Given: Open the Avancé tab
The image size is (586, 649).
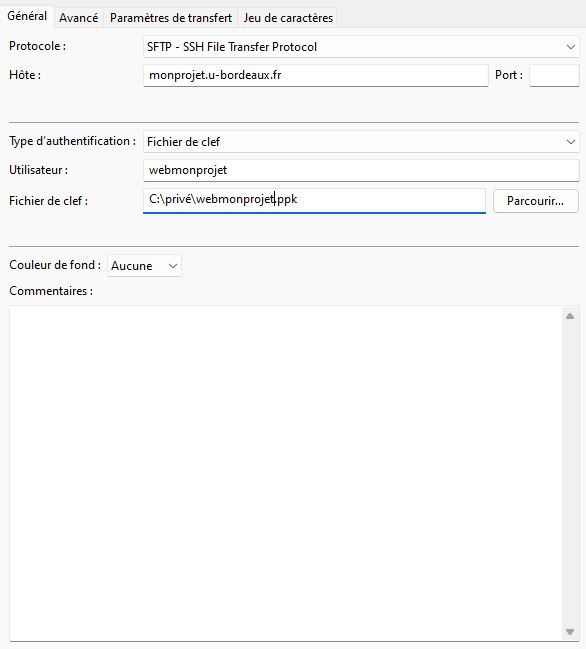Looking at the screenshot, I should 79,18.
